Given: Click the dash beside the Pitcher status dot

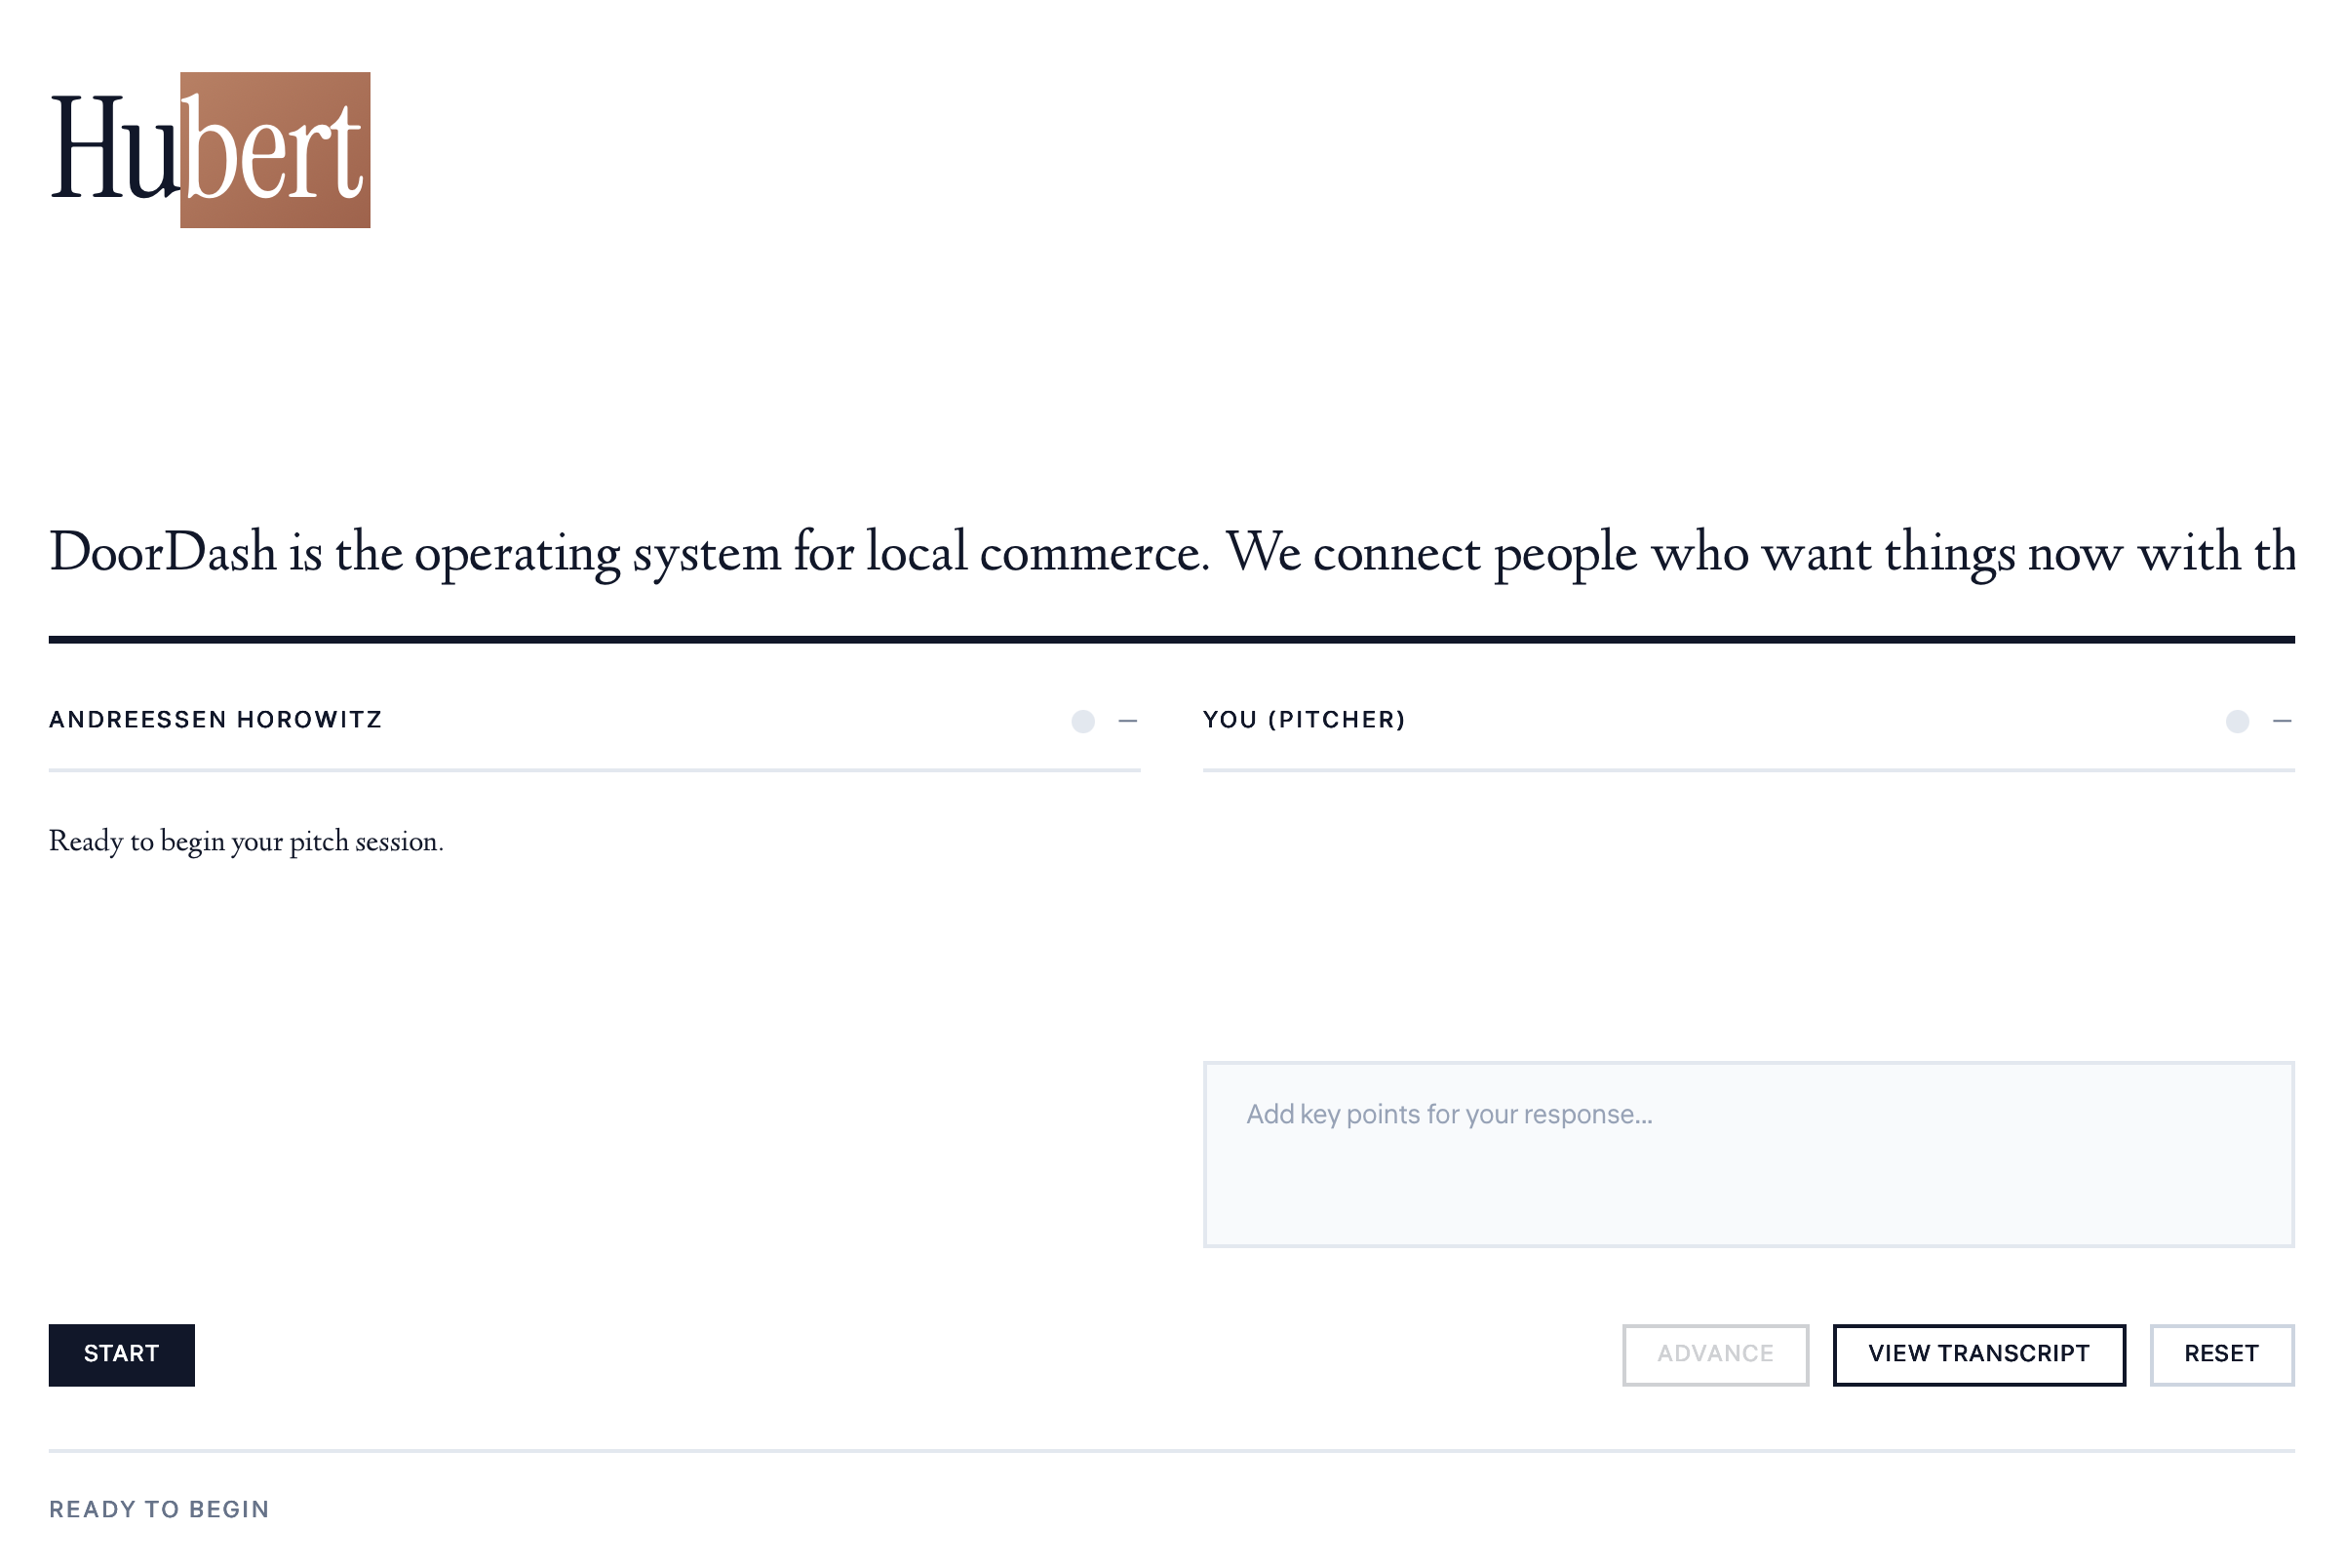Looking at the screenshot, I should 2282,721.
